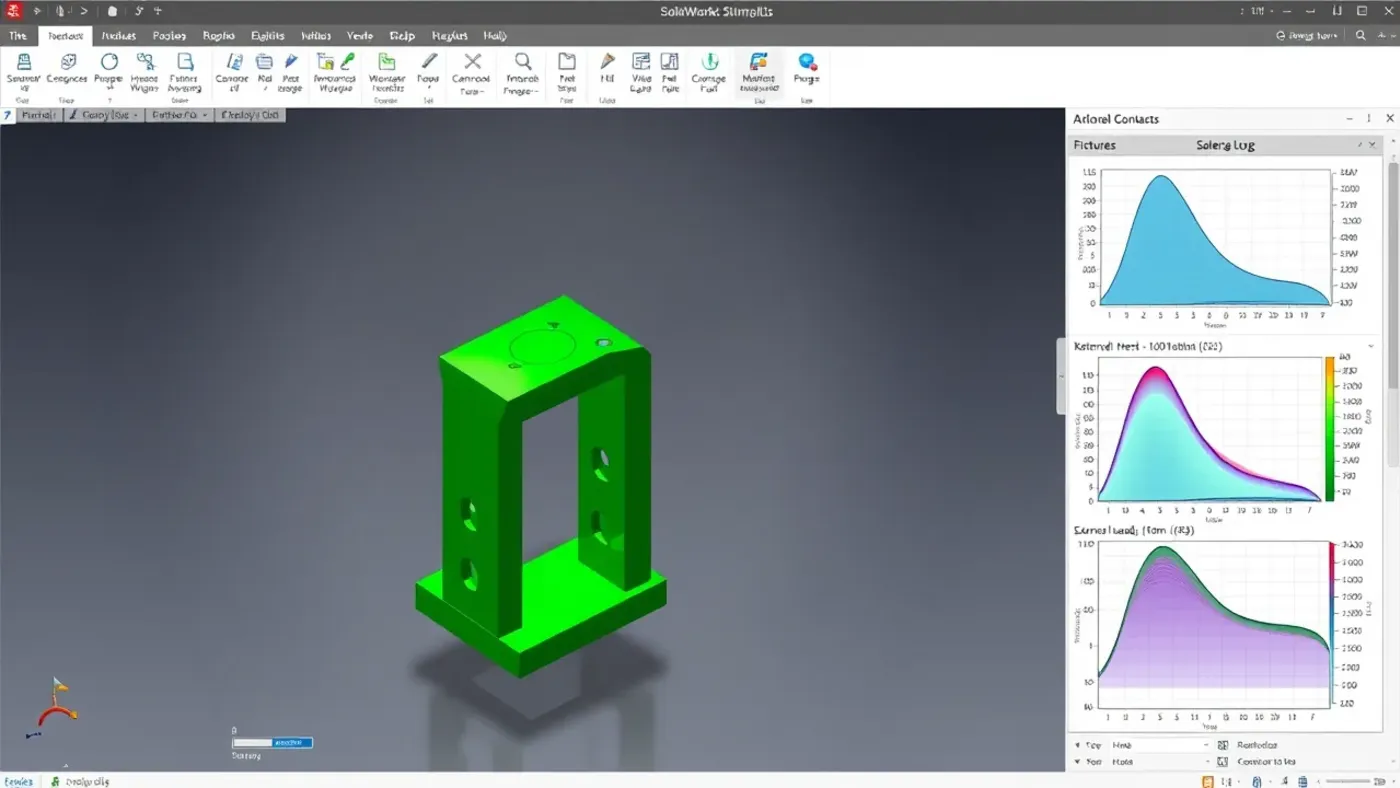Click the side panel vertical scrollbar
This screenshot has height=788, width=1400.
pos(1393,275)
